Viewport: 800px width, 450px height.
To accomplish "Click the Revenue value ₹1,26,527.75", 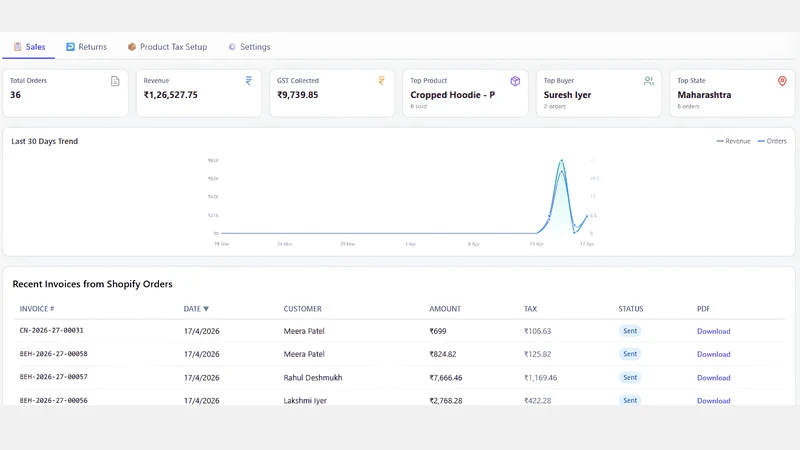I will 170,95.
